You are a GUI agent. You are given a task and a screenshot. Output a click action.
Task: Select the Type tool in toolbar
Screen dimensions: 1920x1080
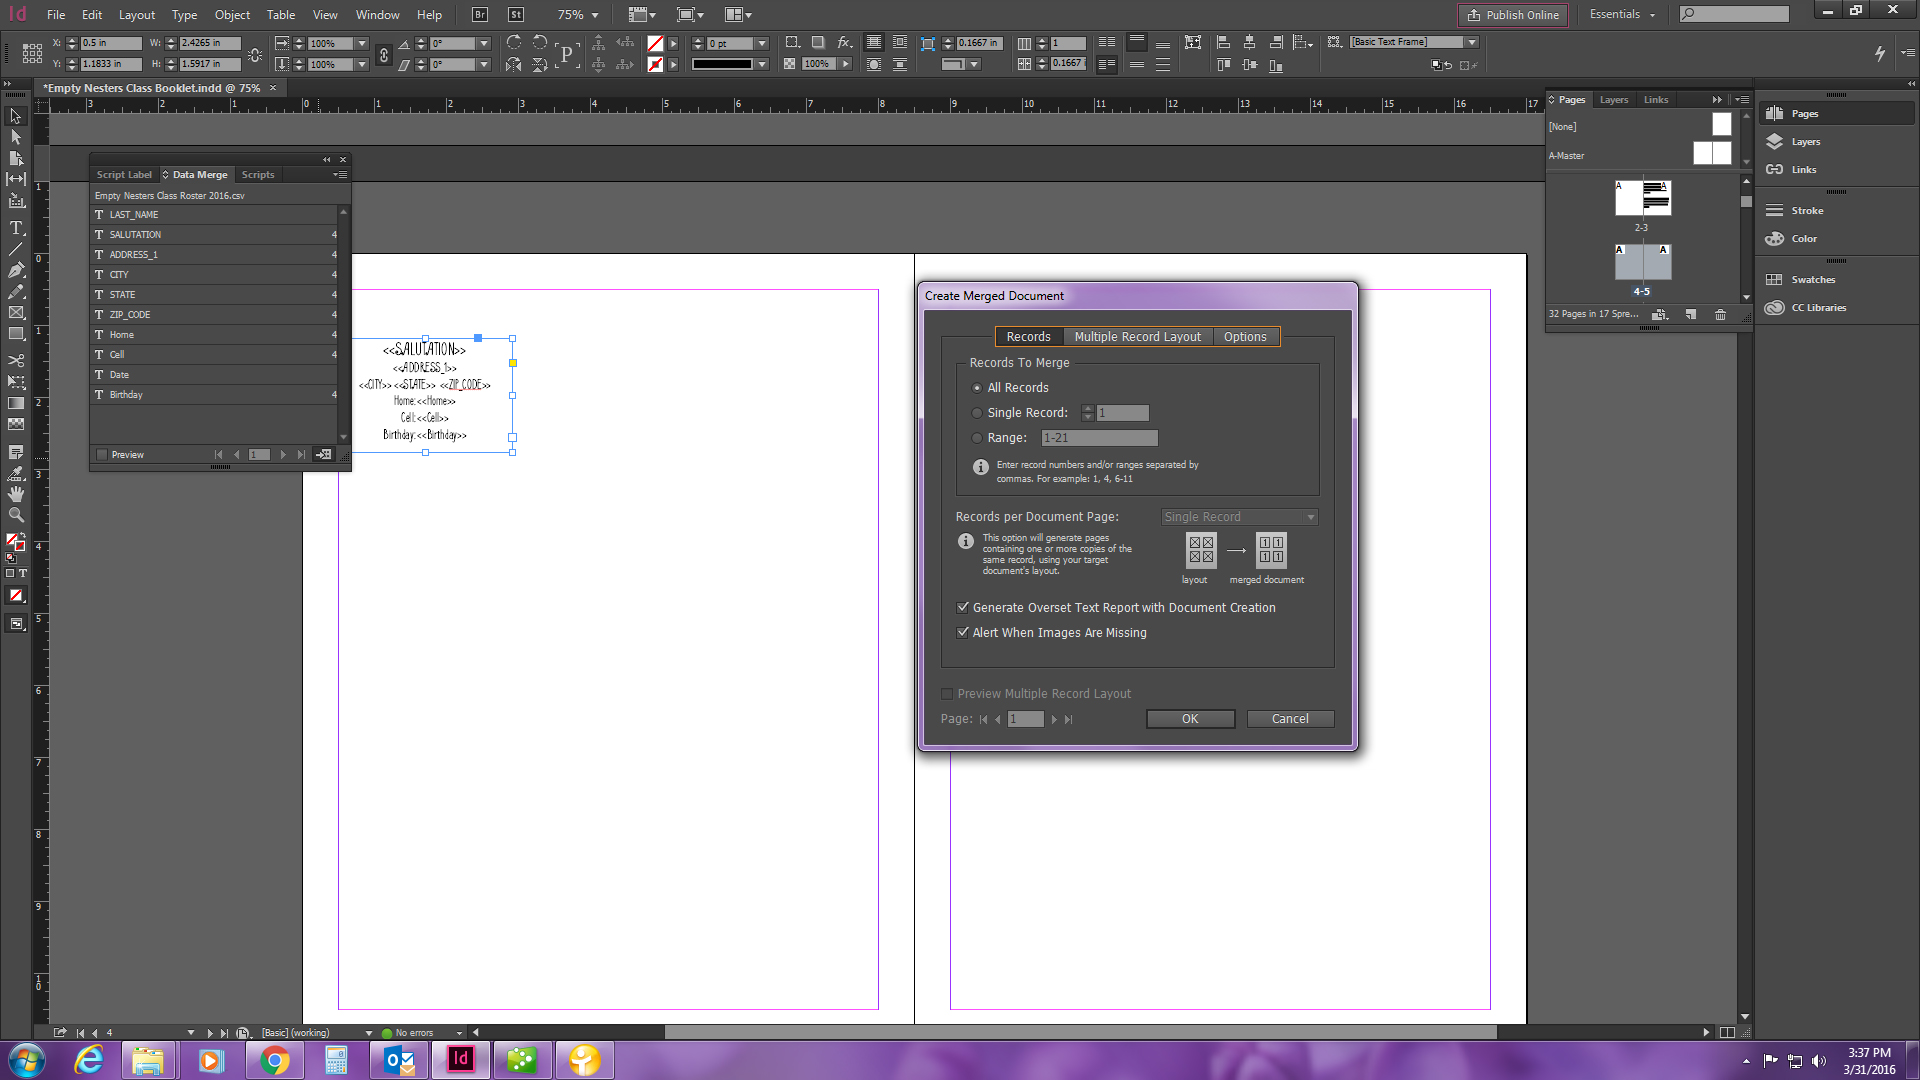point(16,227)
